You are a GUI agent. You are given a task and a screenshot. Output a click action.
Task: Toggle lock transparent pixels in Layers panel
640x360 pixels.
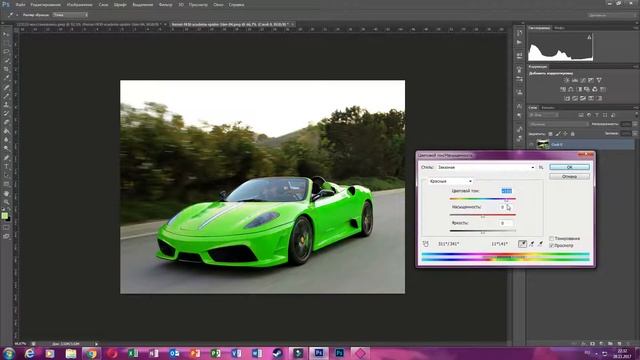click(550, 134)
